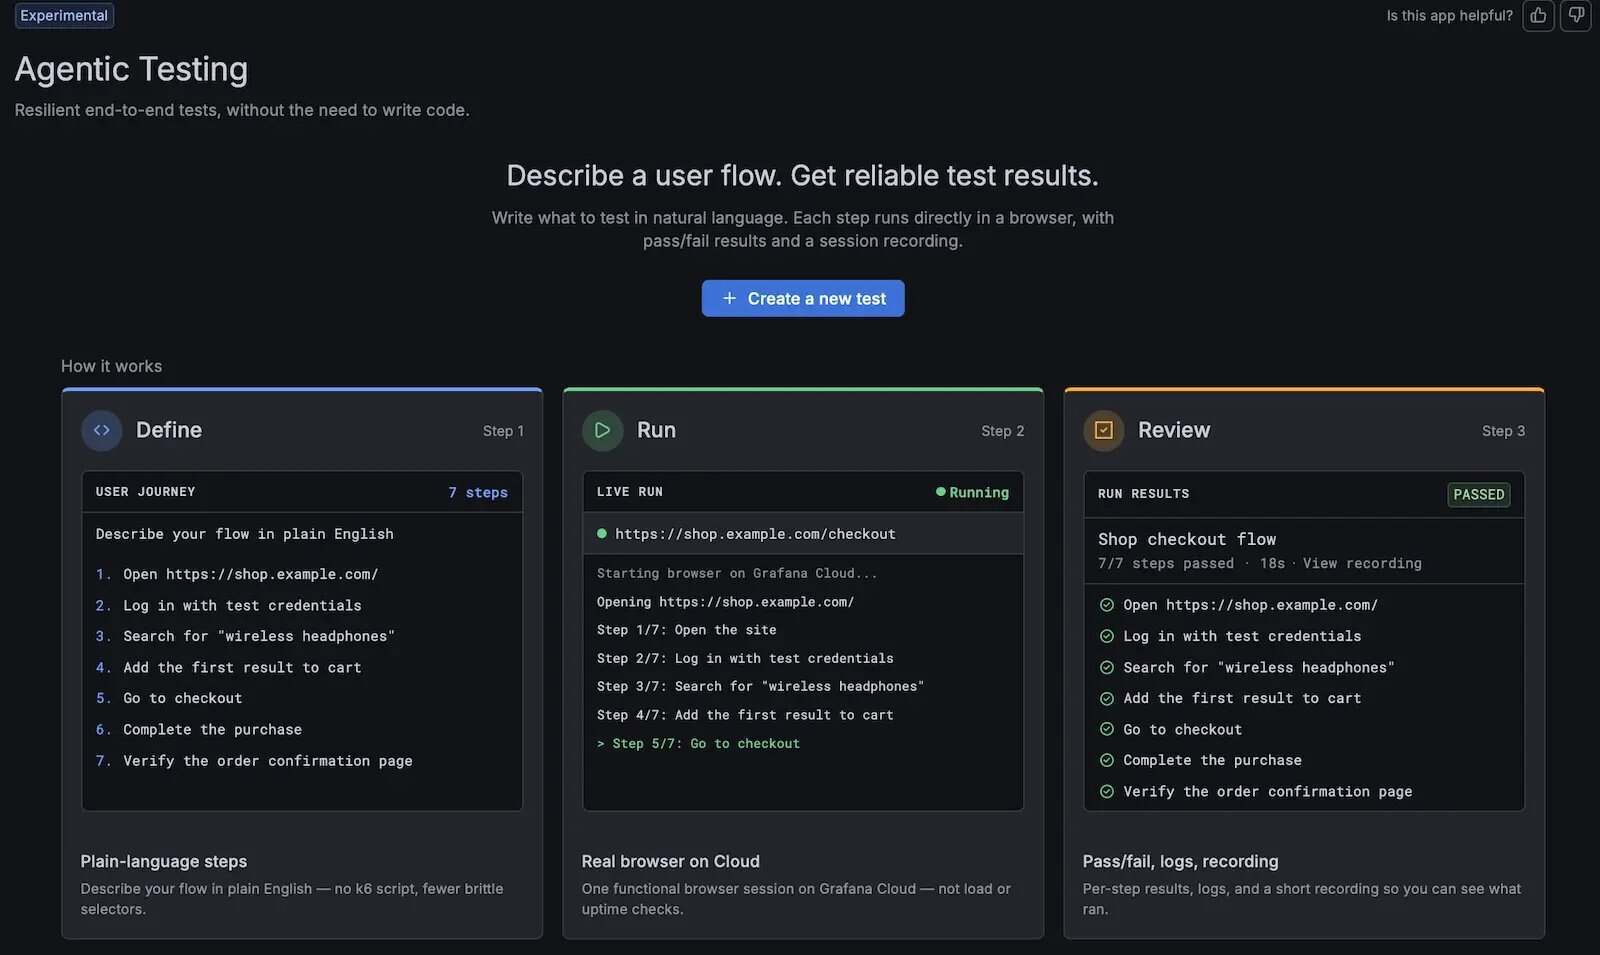1600x955 pixels.
Task: Click the 'Opening https://shop.example.com/' log line
Action: pyautogui.click(x=726, y=602)
